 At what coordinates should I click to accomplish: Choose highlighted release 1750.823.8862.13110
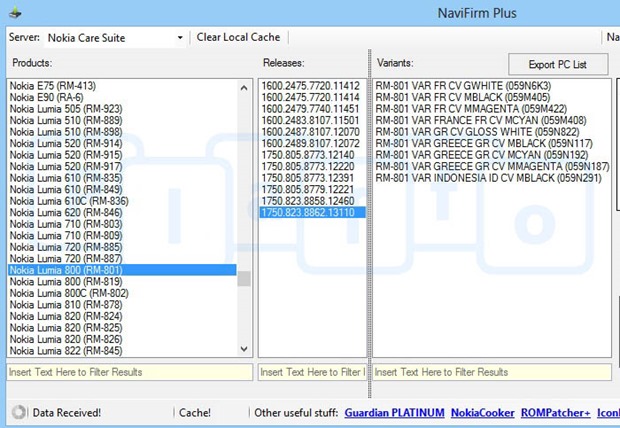click(x=312, y=212)
